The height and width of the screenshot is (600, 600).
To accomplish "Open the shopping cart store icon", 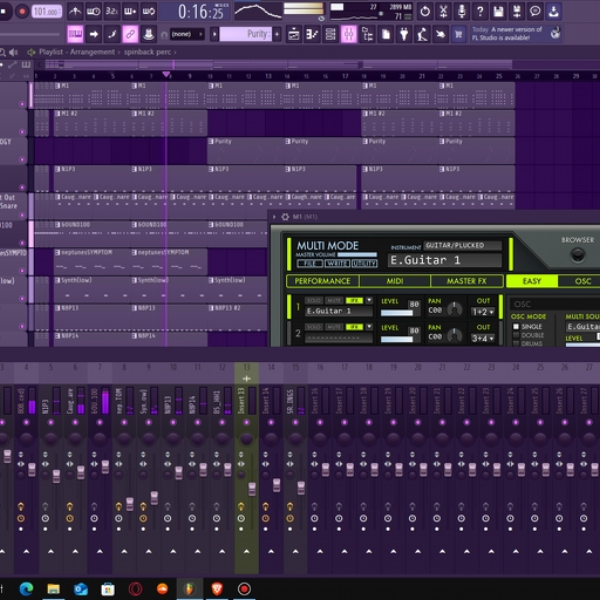I will tap(458, 34).
